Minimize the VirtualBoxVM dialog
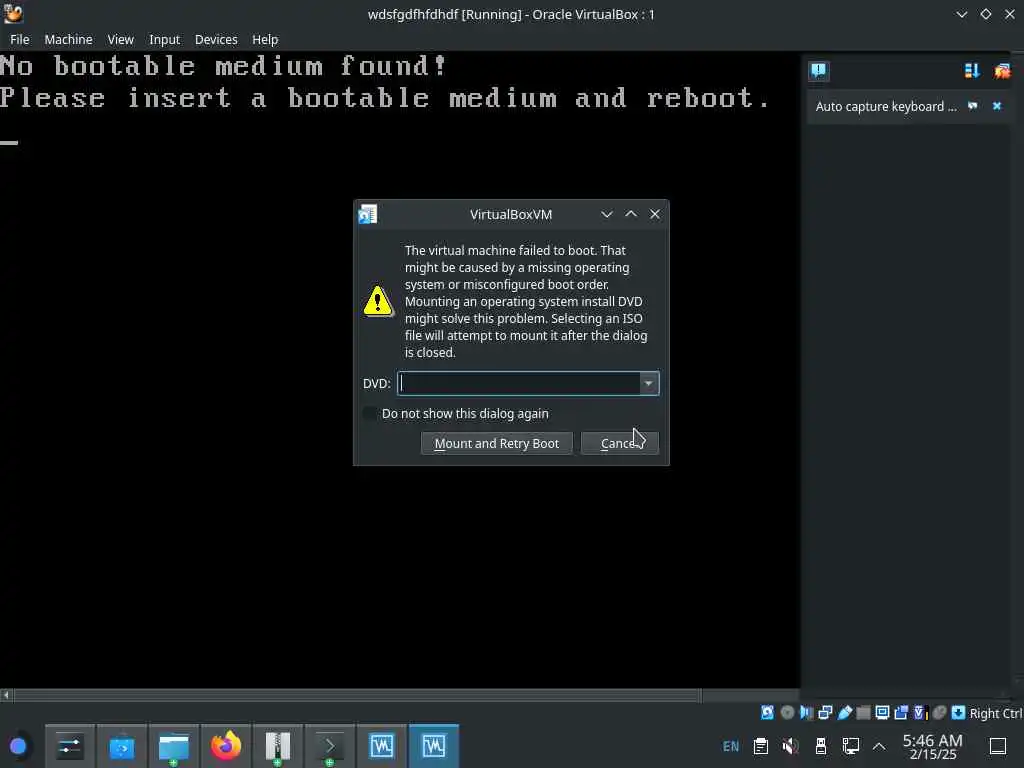1024x768 pixels. click(607, 214)
